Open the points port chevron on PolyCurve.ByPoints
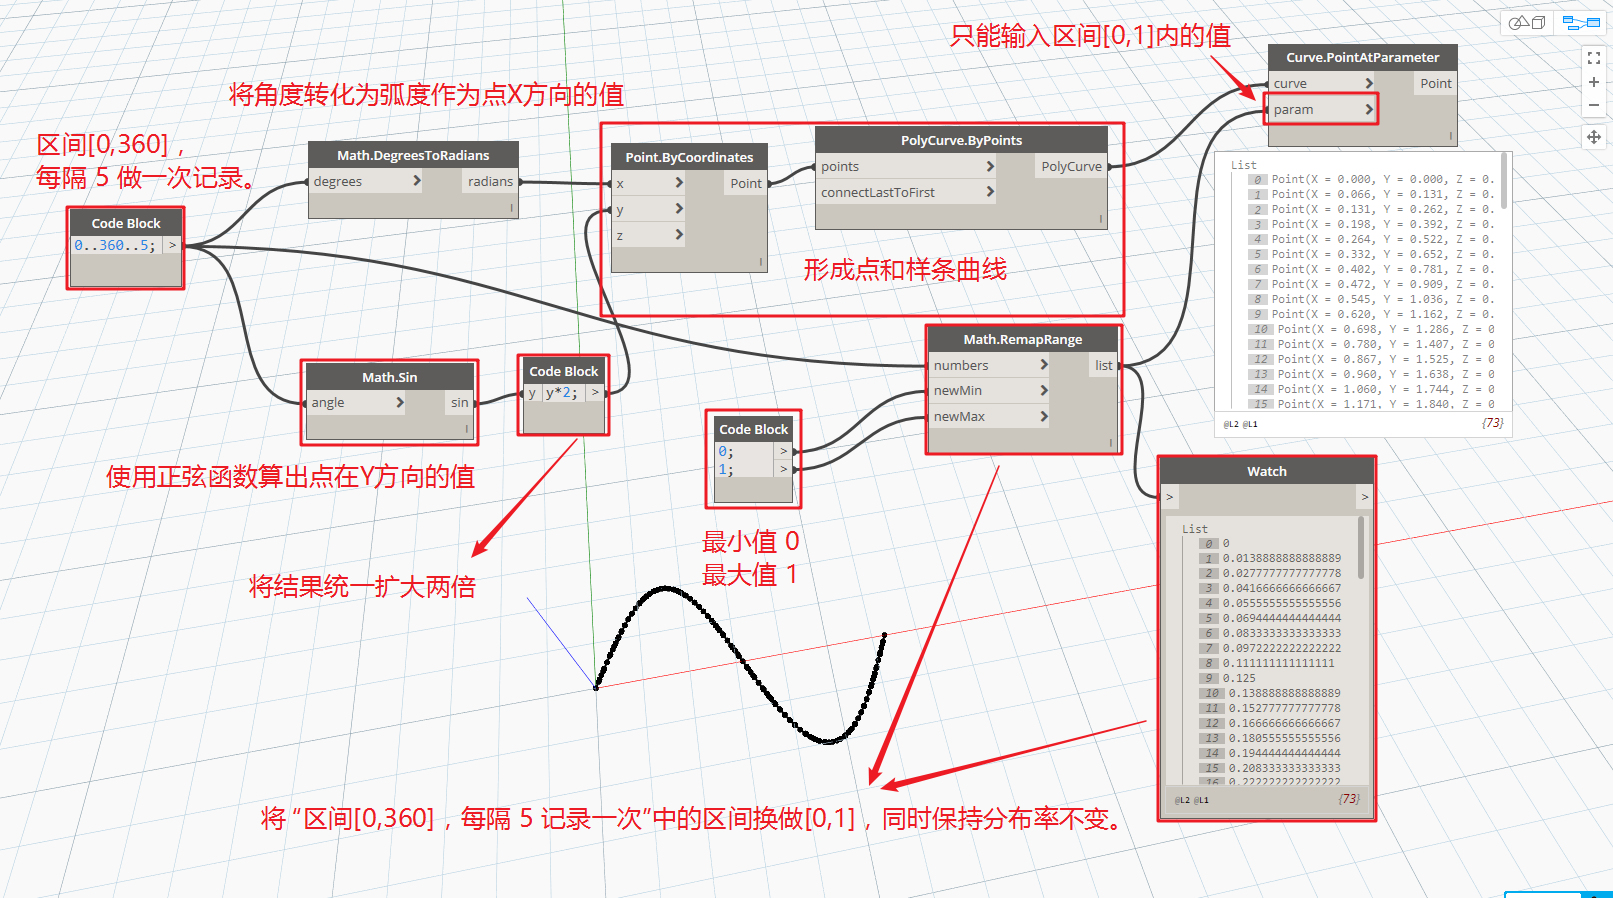Image resolution: width=1613 pixels, height=898 pixels. [990, 166]
